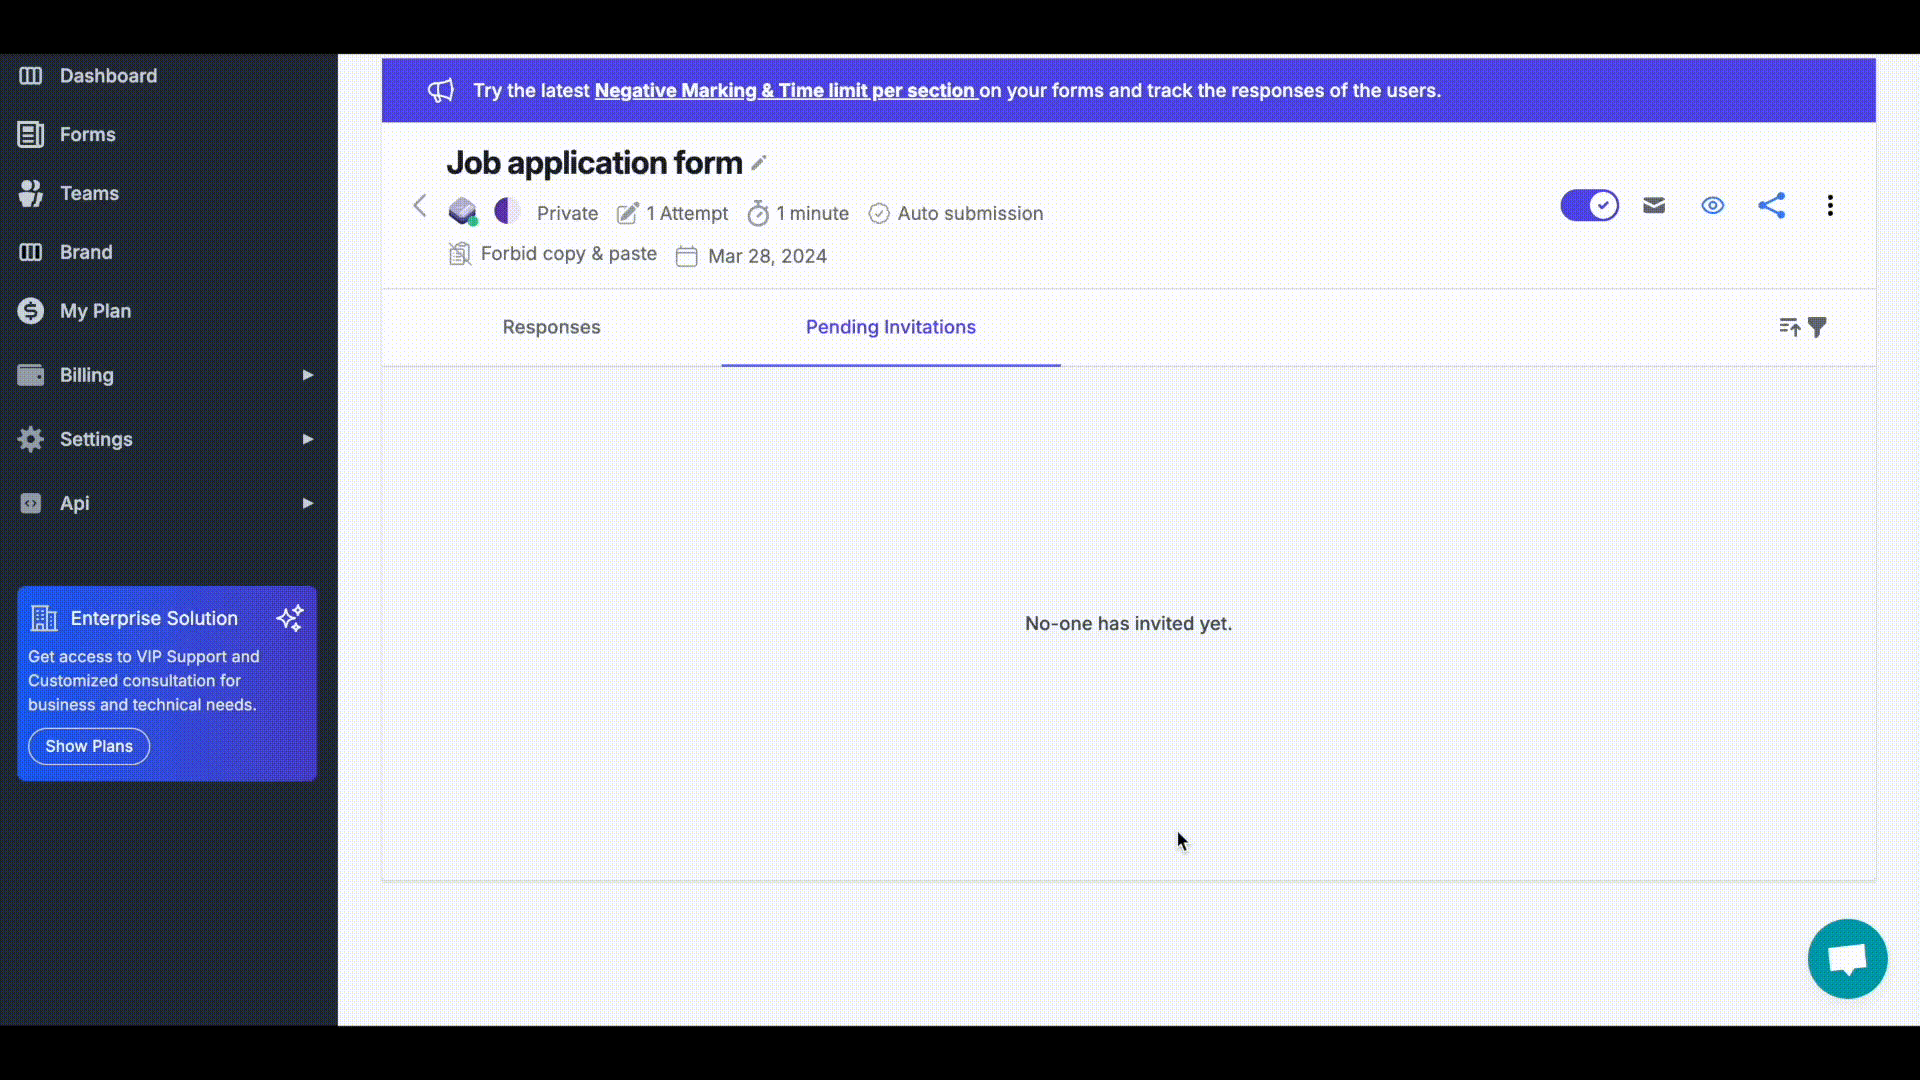Select the Pending Invitations tab
The width and height of the screenshot is (1920, 1080).
pyautogui.click(x=890, y=327)
